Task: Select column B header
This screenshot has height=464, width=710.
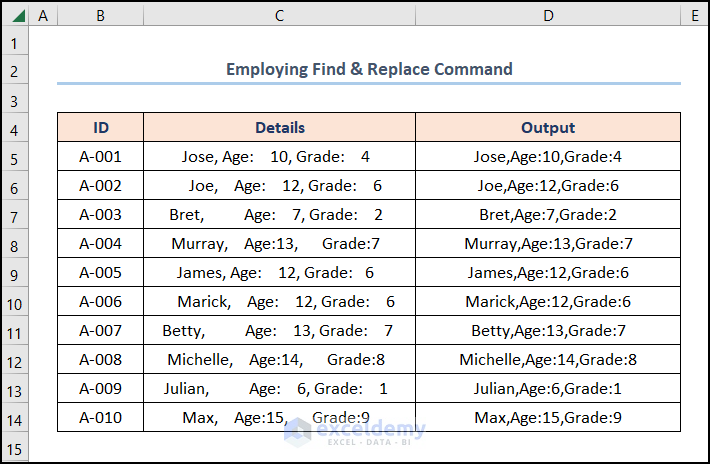Action: 100,15
